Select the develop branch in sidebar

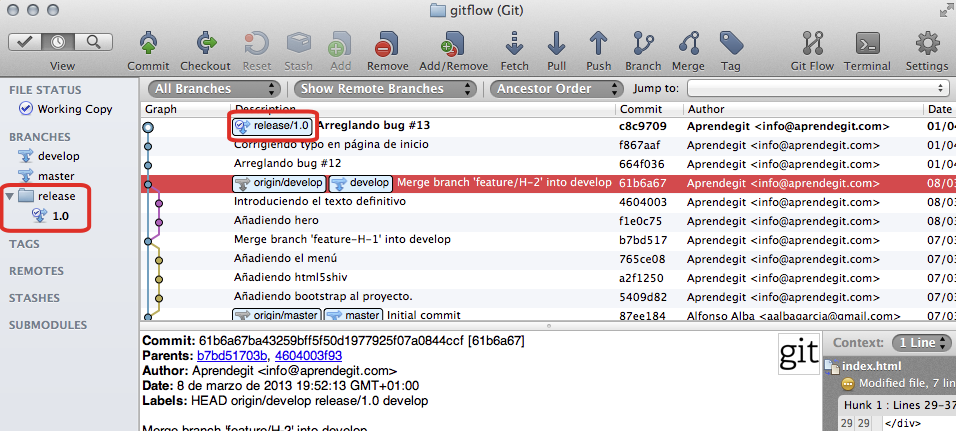coord(58,156)
